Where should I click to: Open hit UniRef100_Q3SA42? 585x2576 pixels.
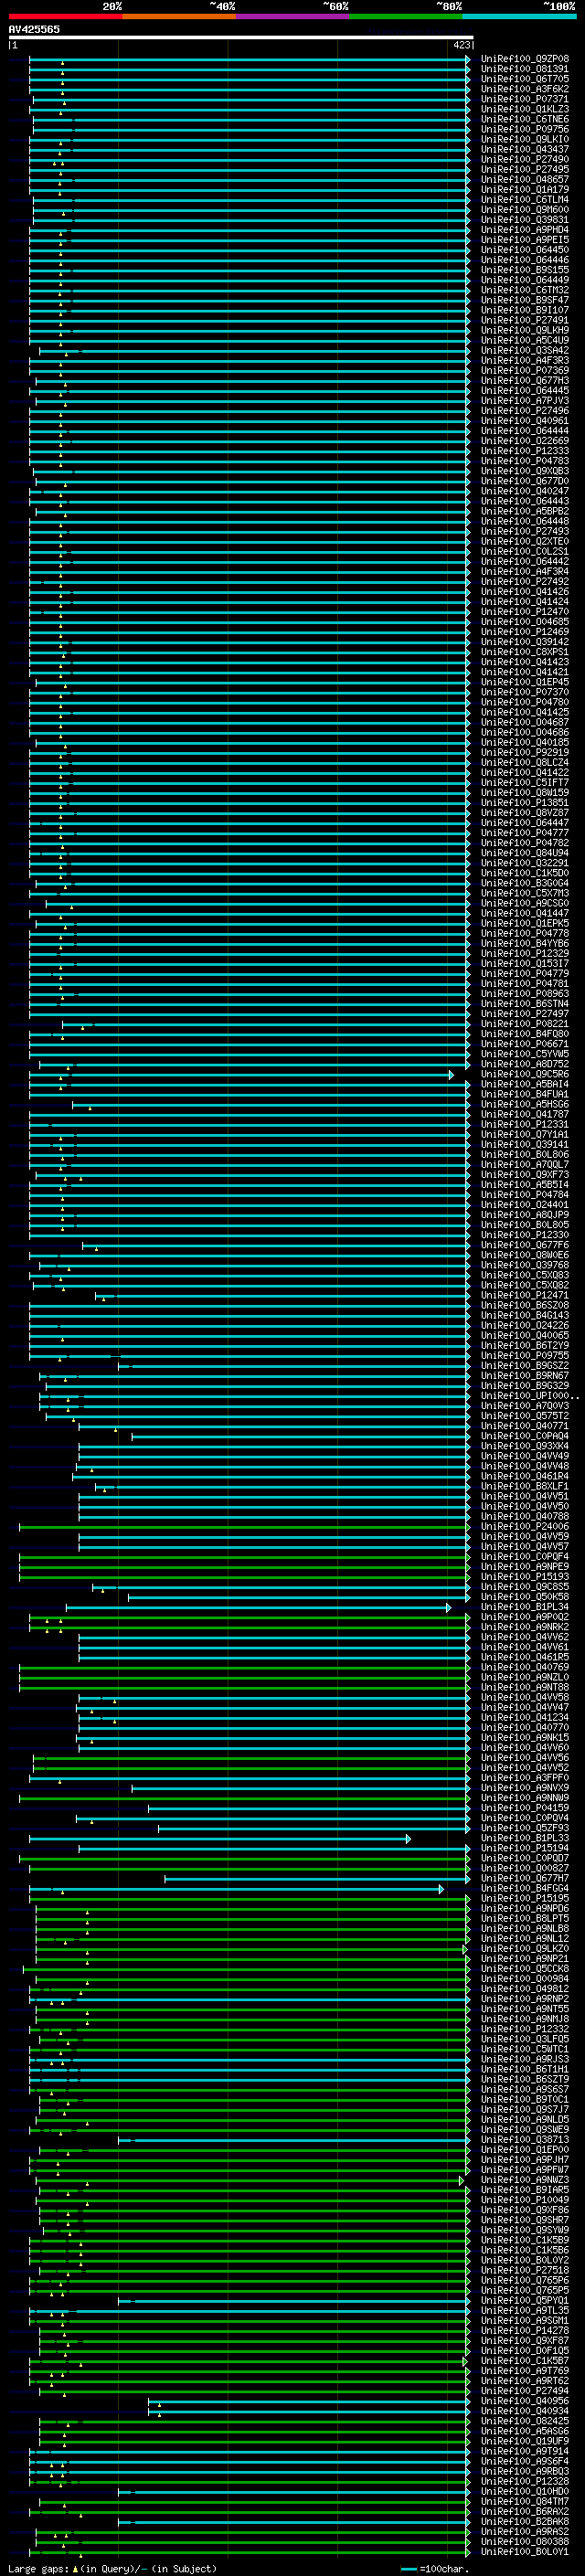point(524,350)
